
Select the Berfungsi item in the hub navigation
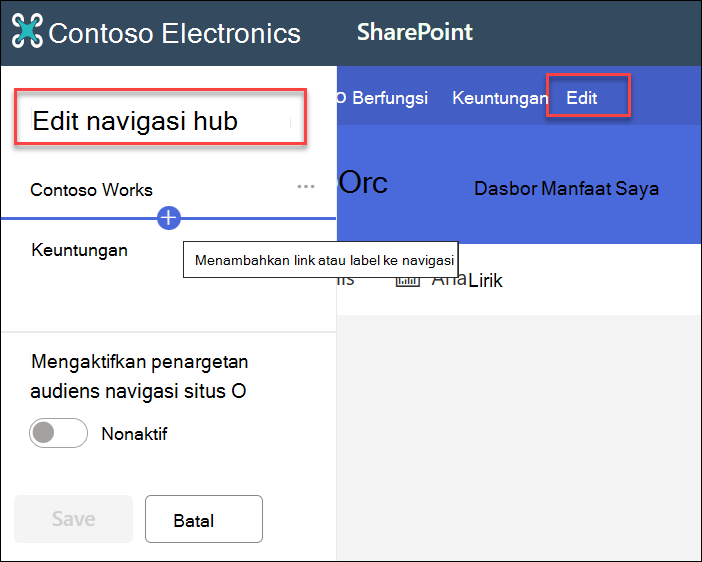(390, 98)
